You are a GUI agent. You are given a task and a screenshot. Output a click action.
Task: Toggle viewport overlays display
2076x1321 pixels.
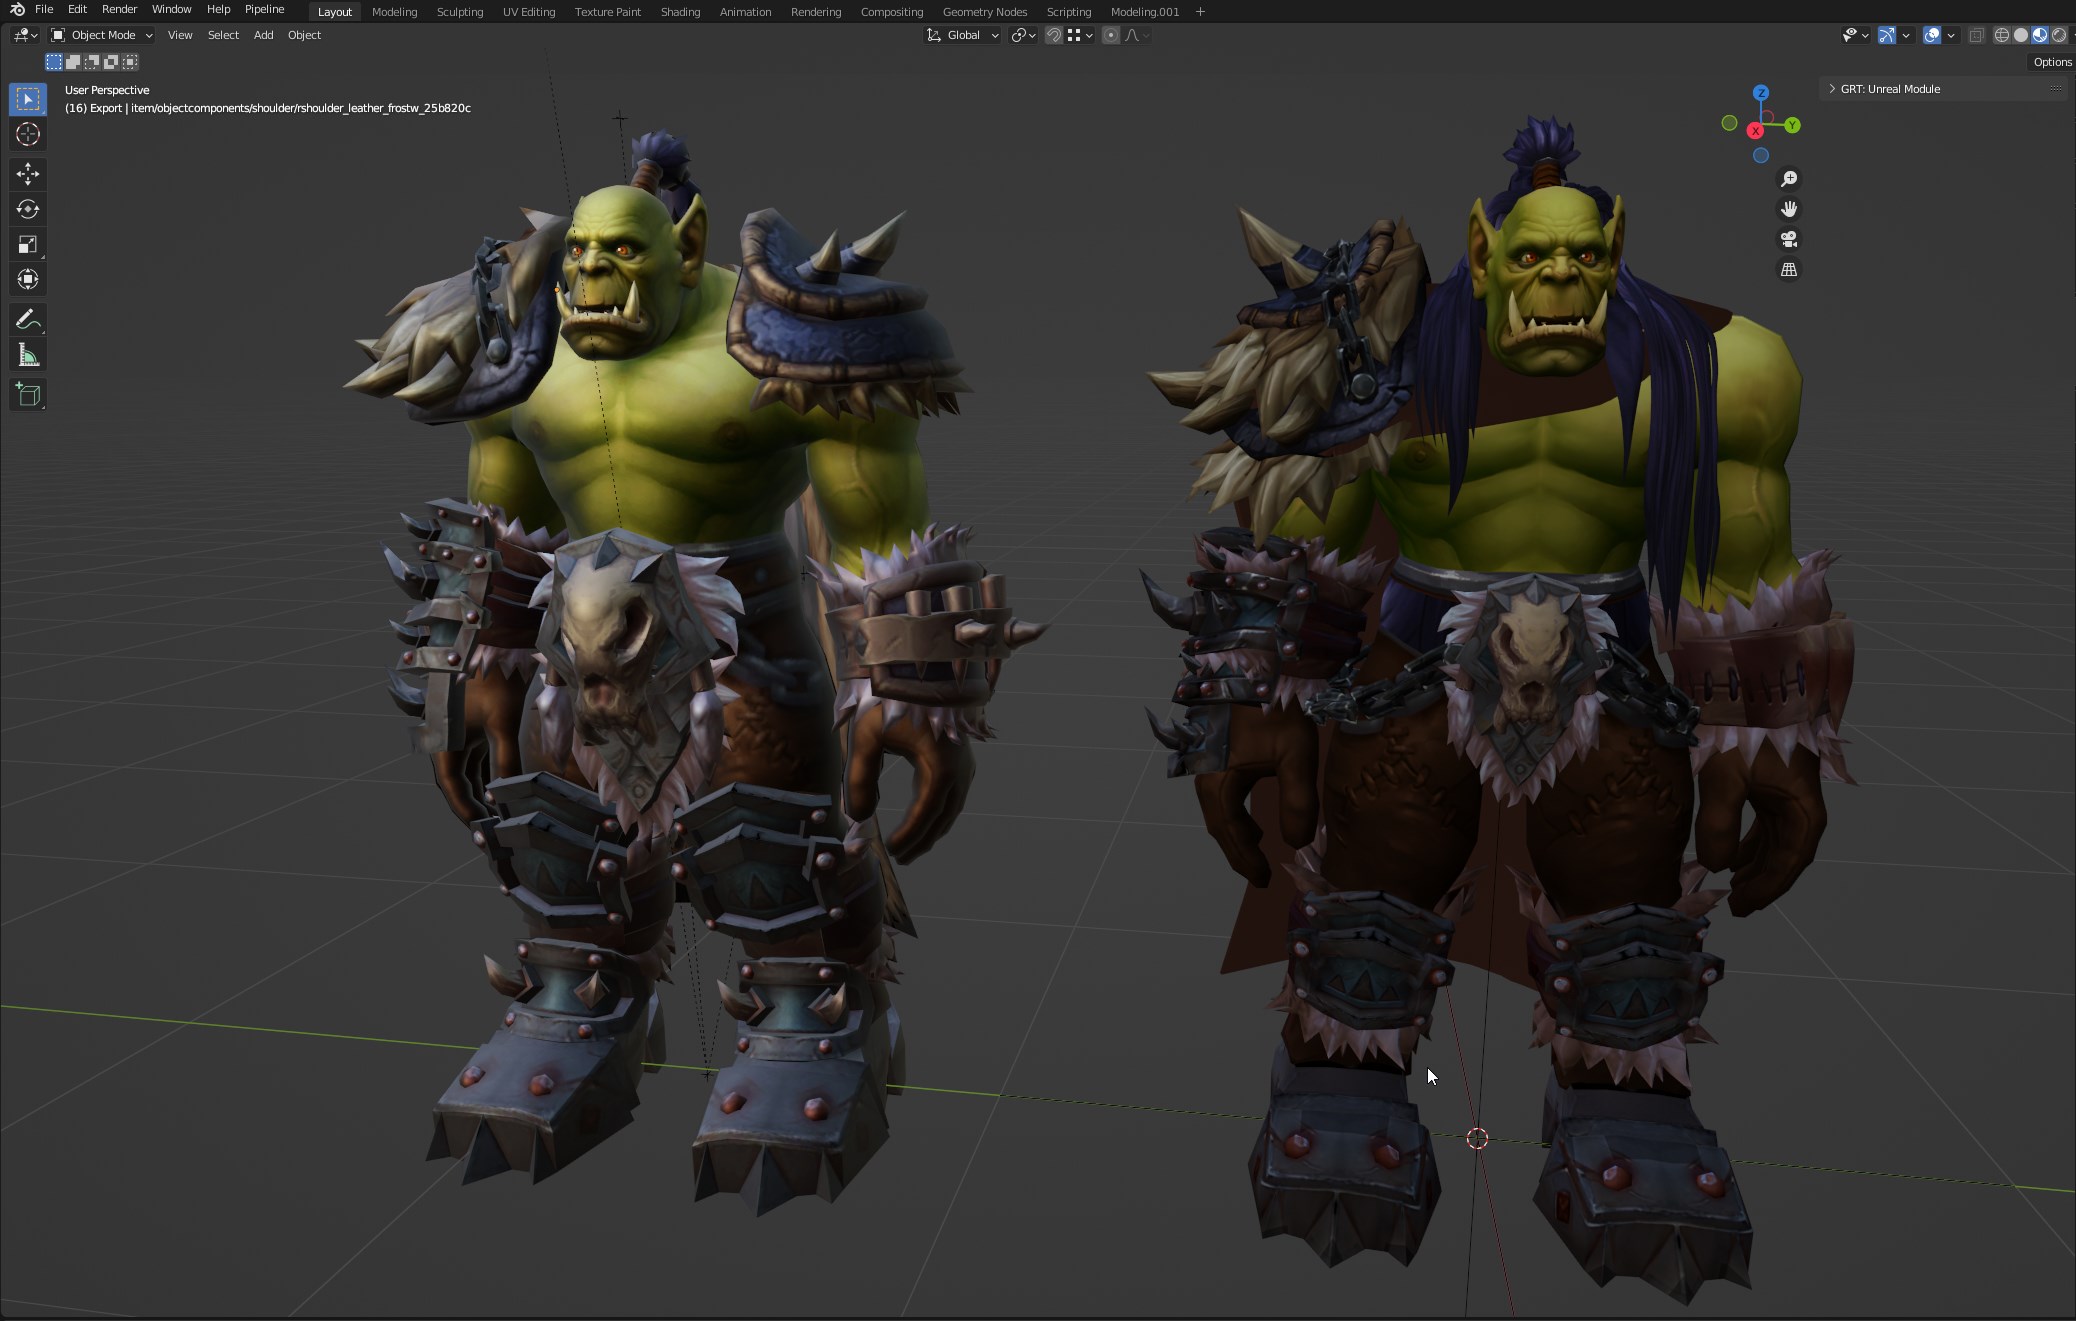point(1932,35)
